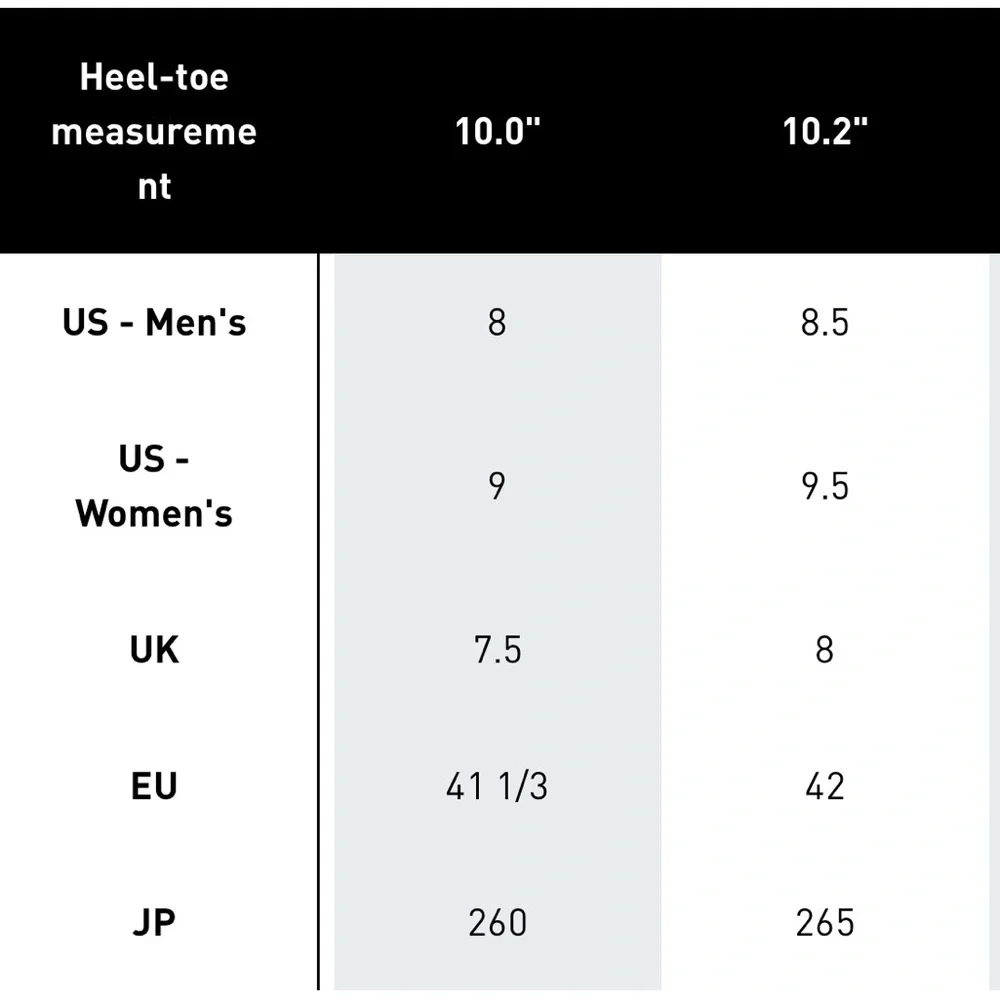Screen dimensions: 1000x1000
Task: Select the EU row label
Action: pyautogui.click(x=154, y=786)
